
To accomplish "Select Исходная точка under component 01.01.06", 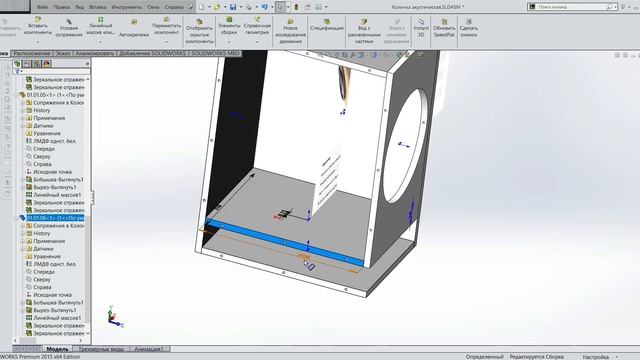I will 52,295.
